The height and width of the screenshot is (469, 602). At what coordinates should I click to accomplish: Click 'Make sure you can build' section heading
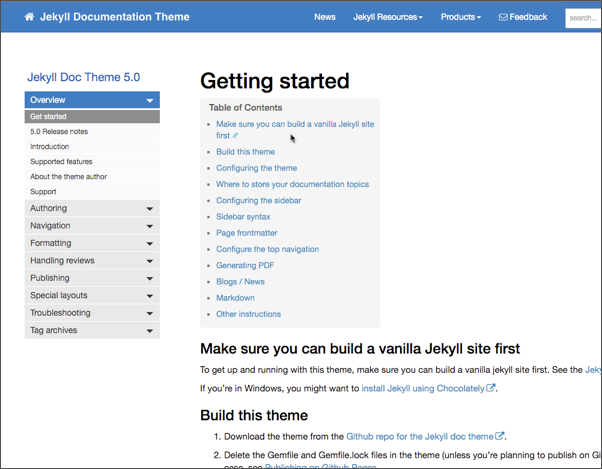point(360,348)
